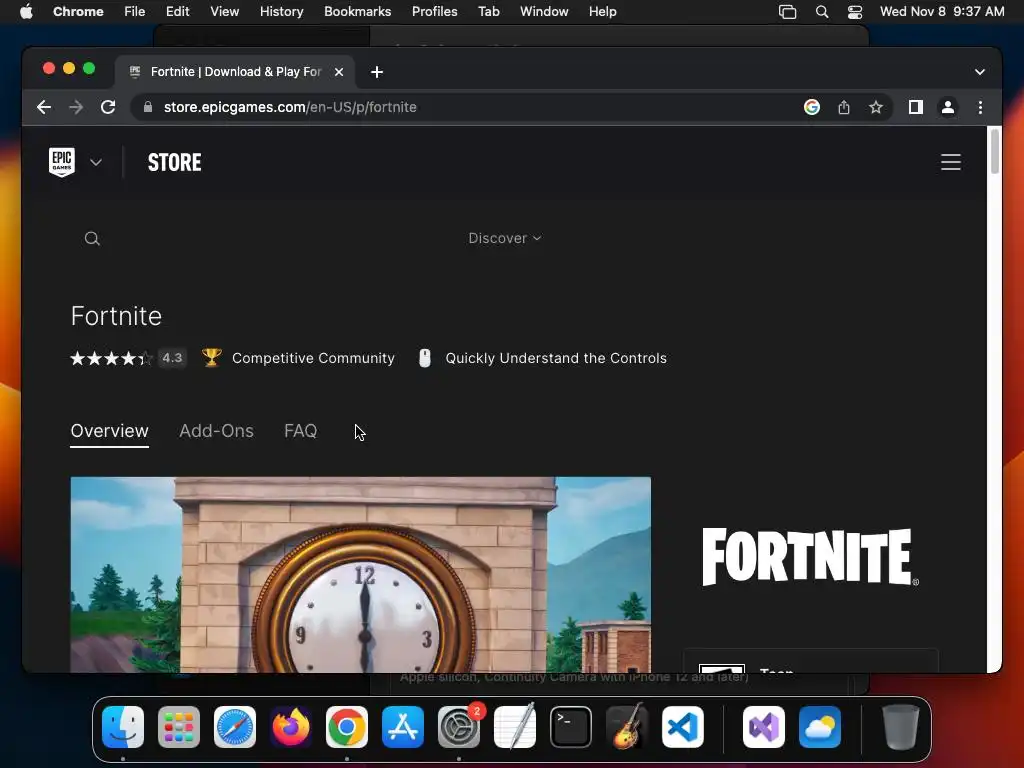Image resolution: width=1024 pixels, height=768 pixels.
Task: Go back with browser back arrow
Action: (44, 107)
